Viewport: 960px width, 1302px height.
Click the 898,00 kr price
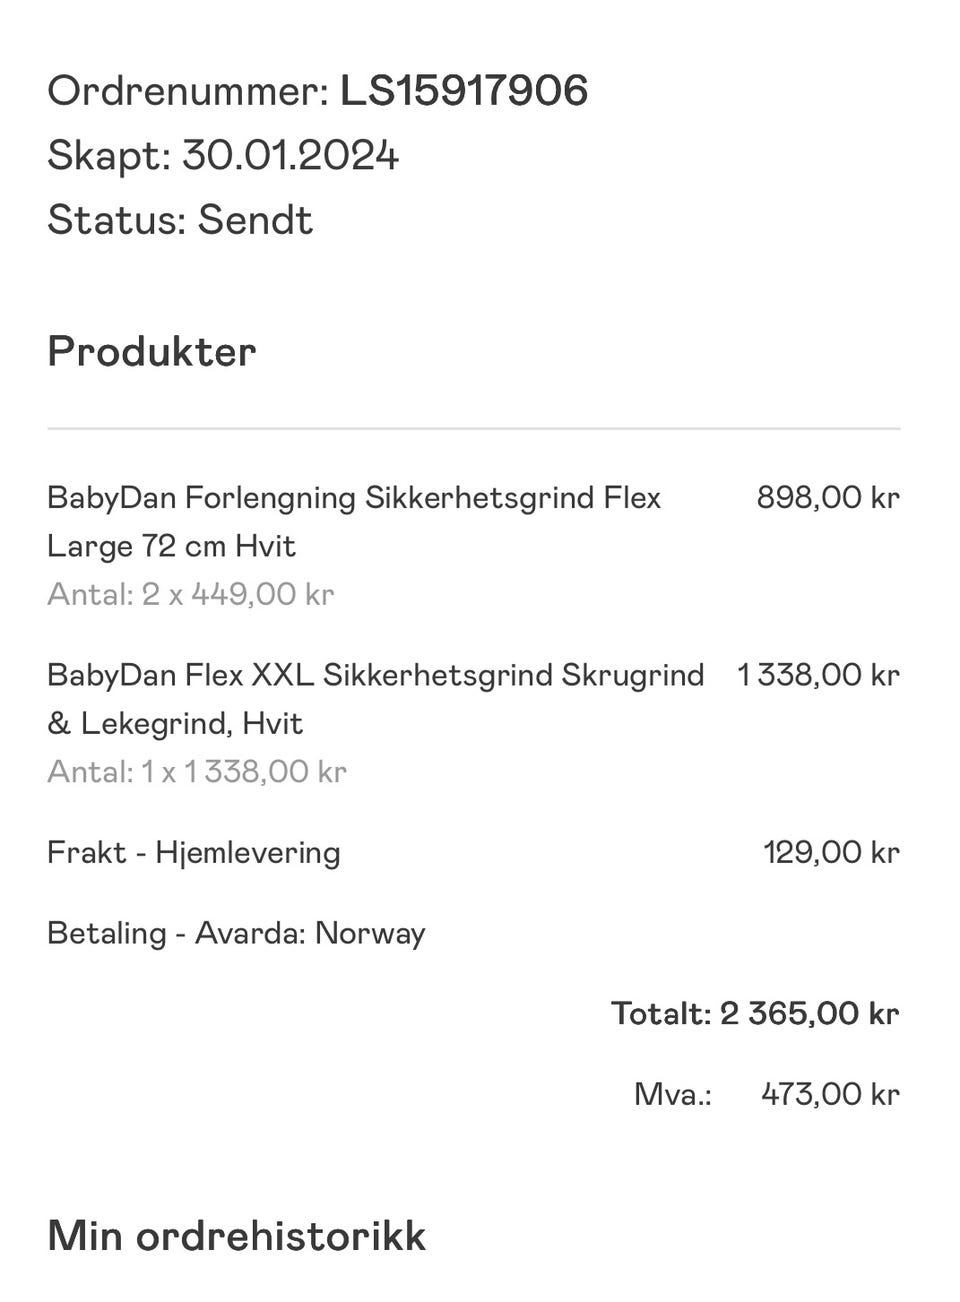[x=828, y=497]
